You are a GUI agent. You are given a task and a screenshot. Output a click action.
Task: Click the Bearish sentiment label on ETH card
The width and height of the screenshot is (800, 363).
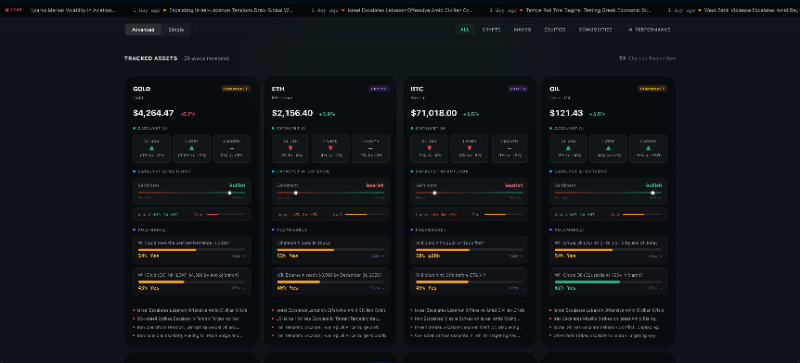point(376,185)
